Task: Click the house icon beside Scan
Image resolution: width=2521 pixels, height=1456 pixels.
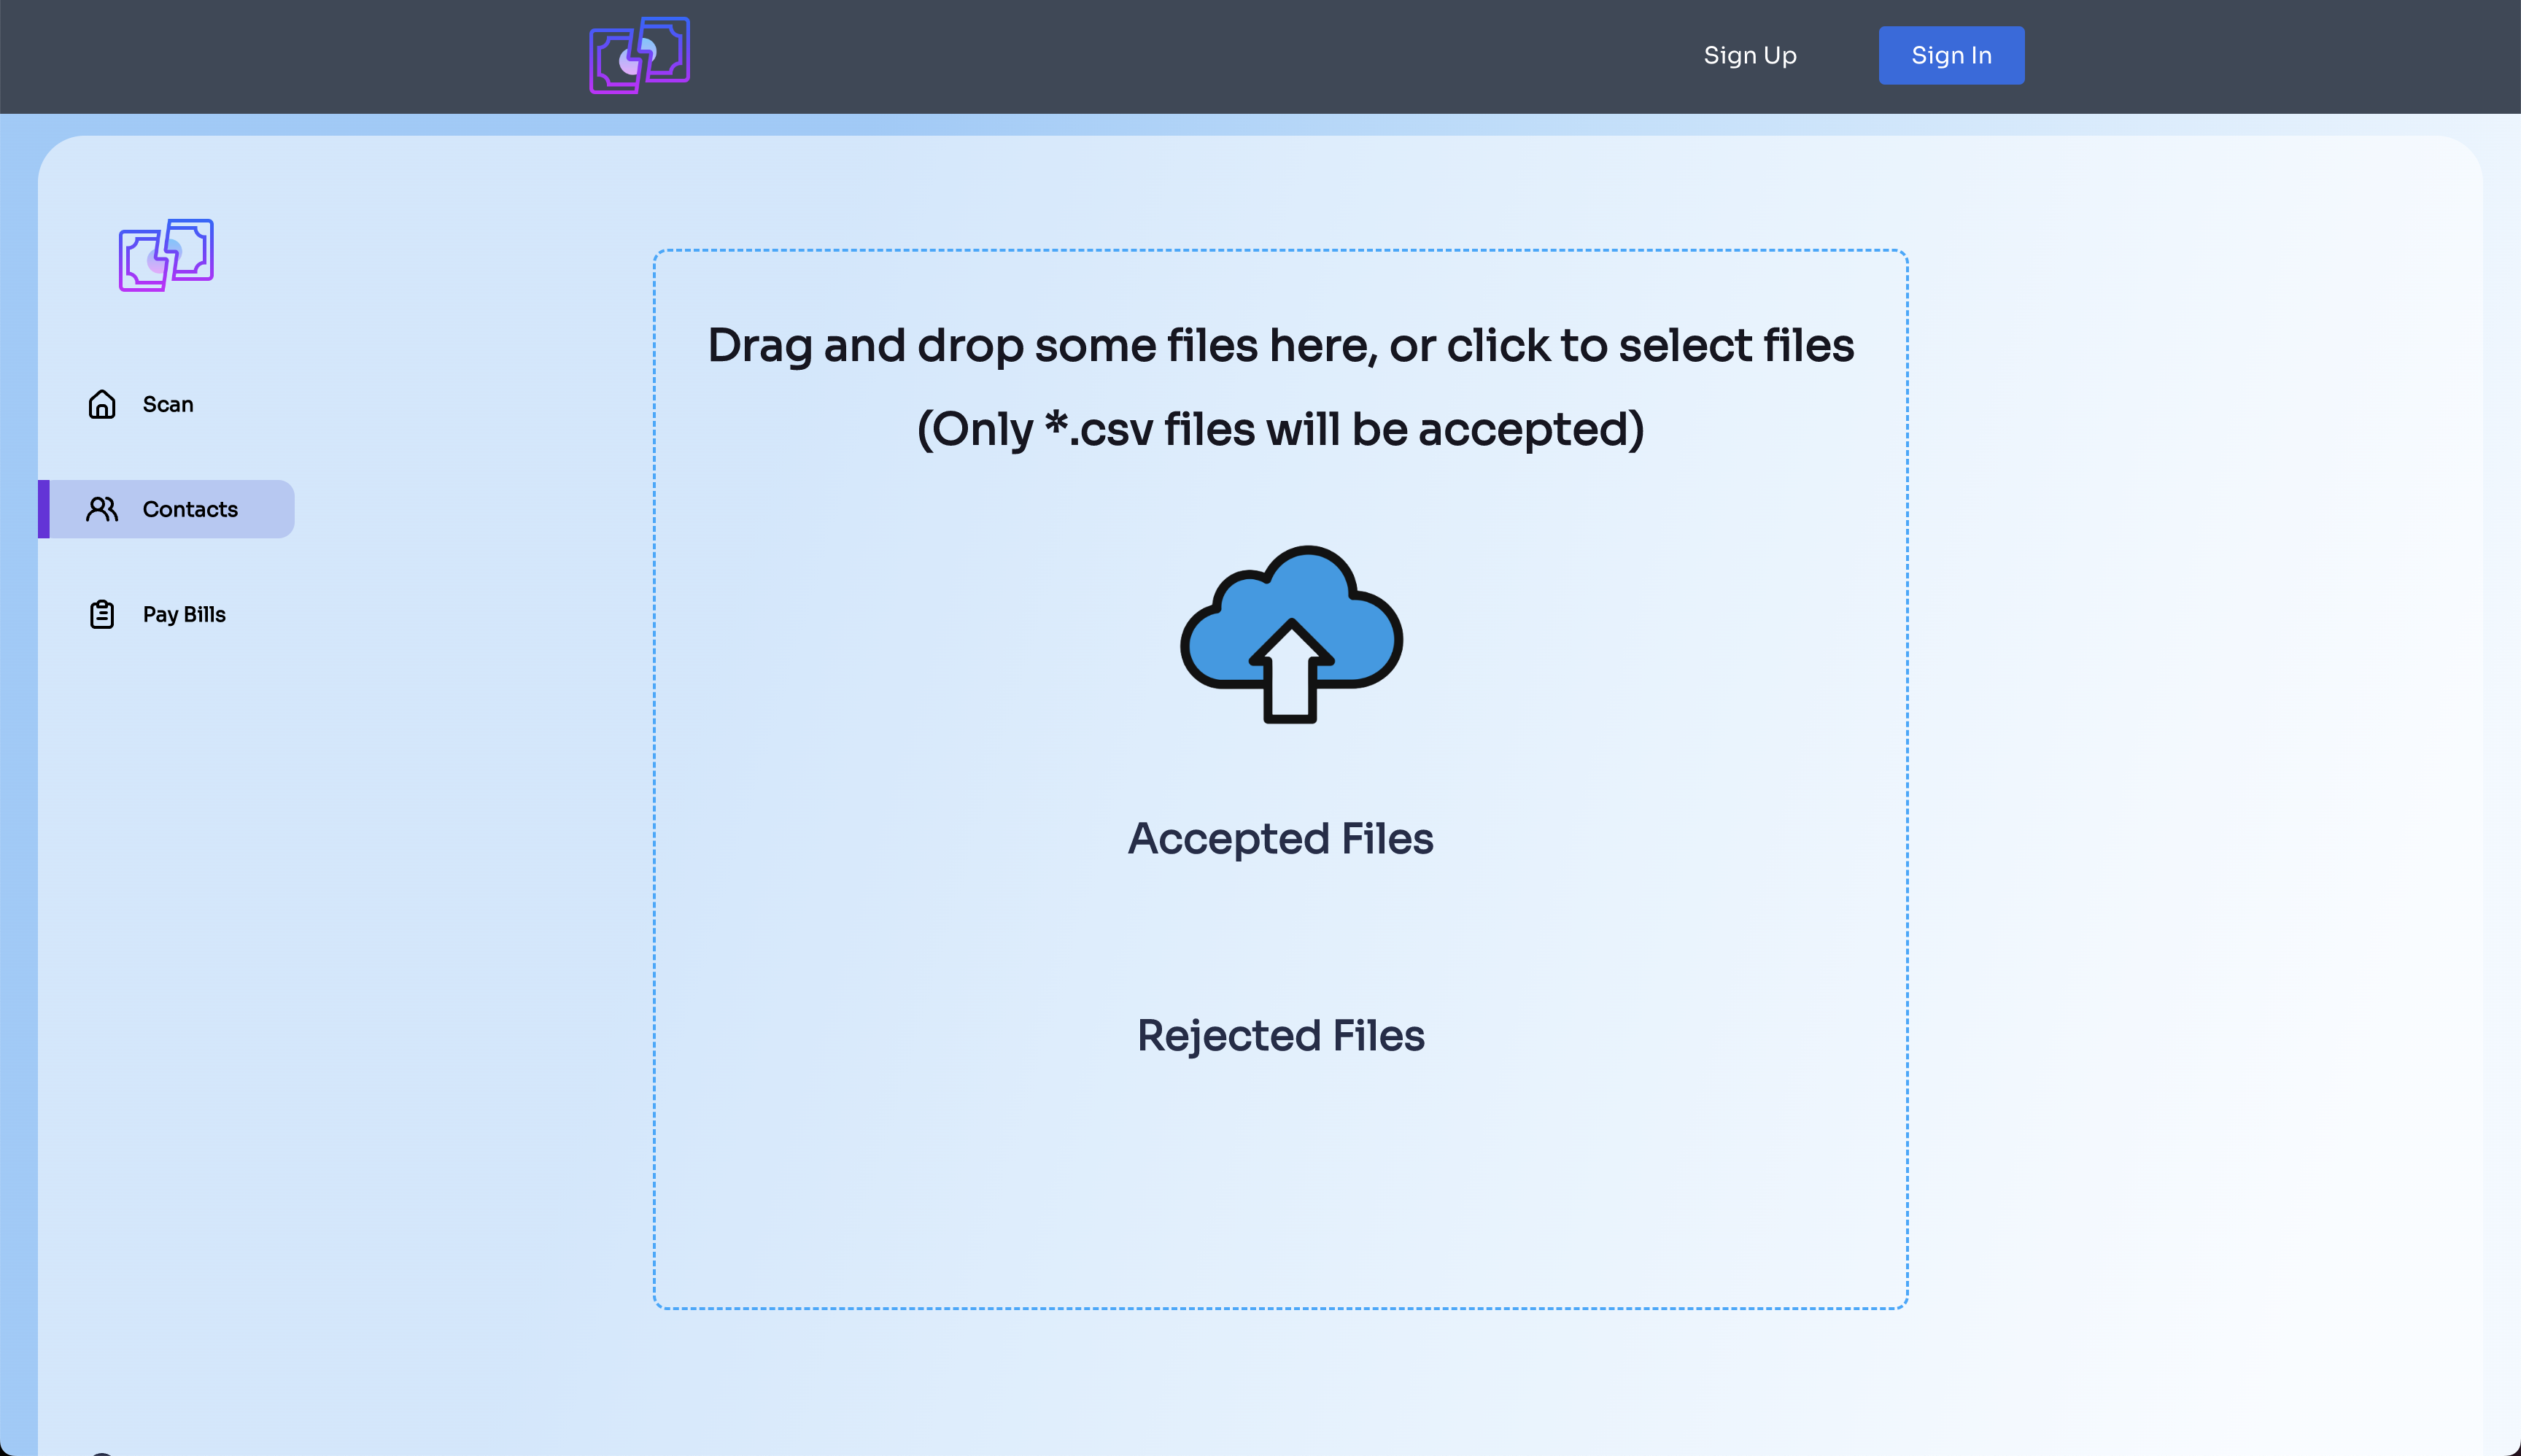Action: (x=102, y=404)
